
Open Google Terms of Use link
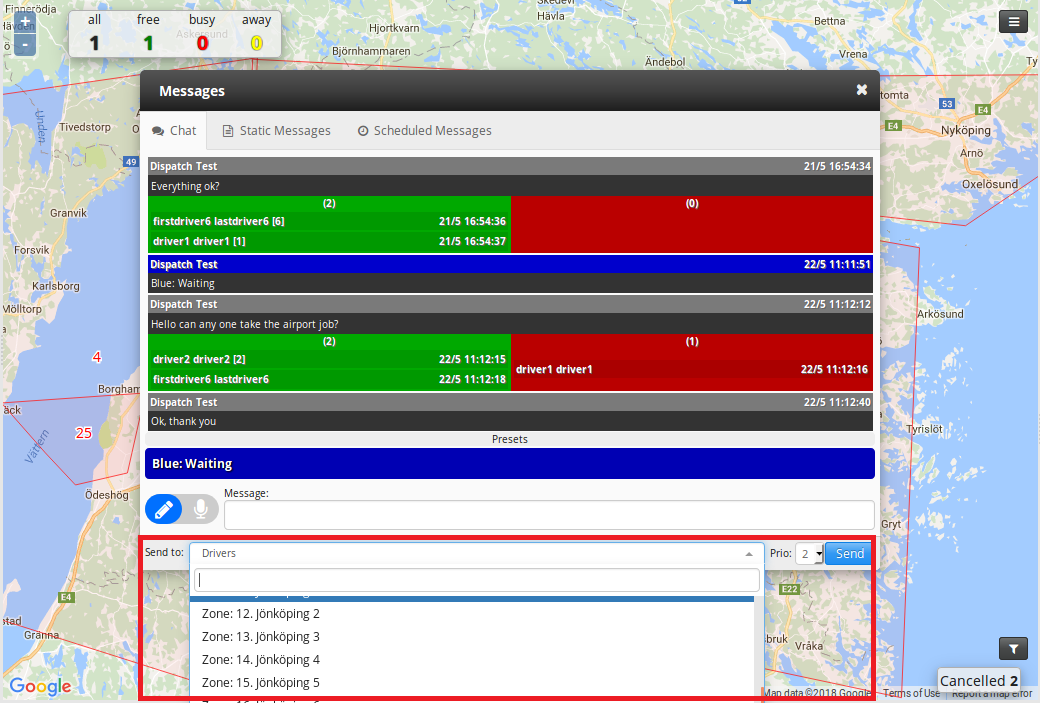(x=911, y=693)
